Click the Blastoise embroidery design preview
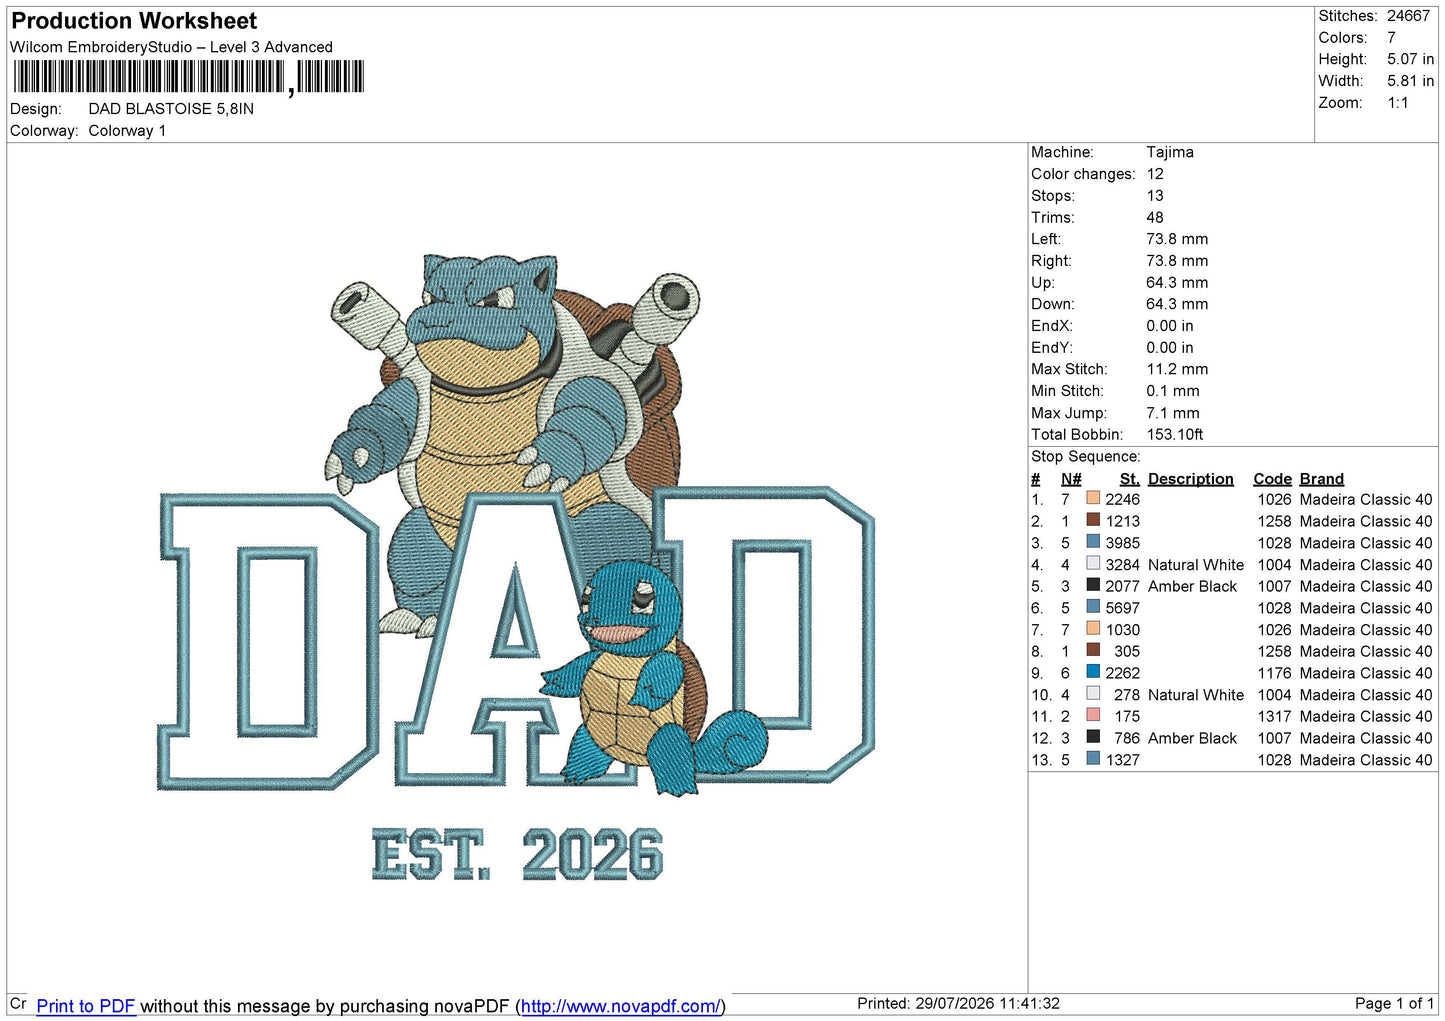The image size is (1445, 1021). pyautogui.click(x=516, y=566)
